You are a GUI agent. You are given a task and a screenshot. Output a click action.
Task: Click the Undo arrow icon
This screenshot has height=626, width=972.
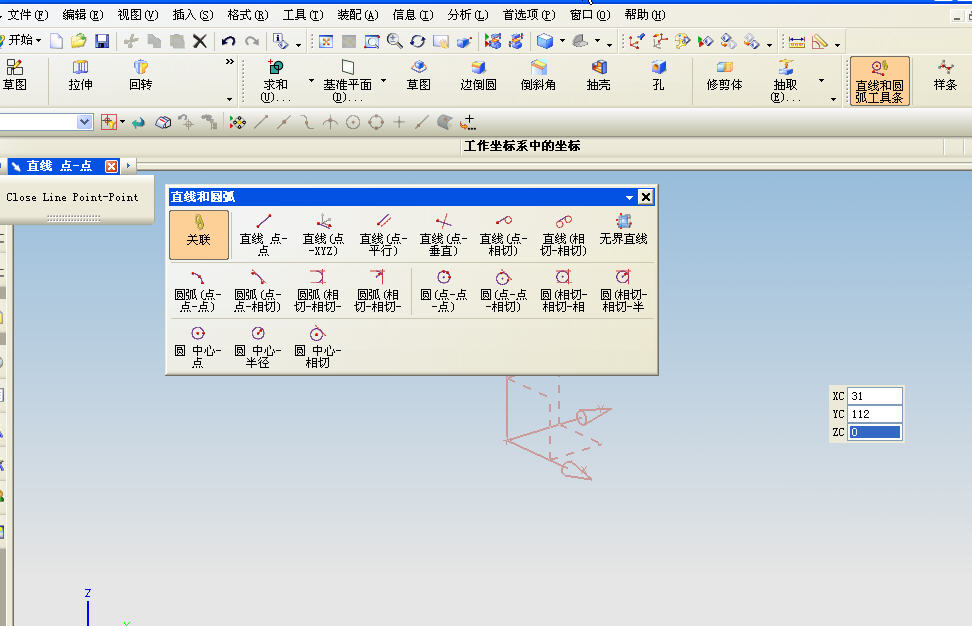(228, 41)
